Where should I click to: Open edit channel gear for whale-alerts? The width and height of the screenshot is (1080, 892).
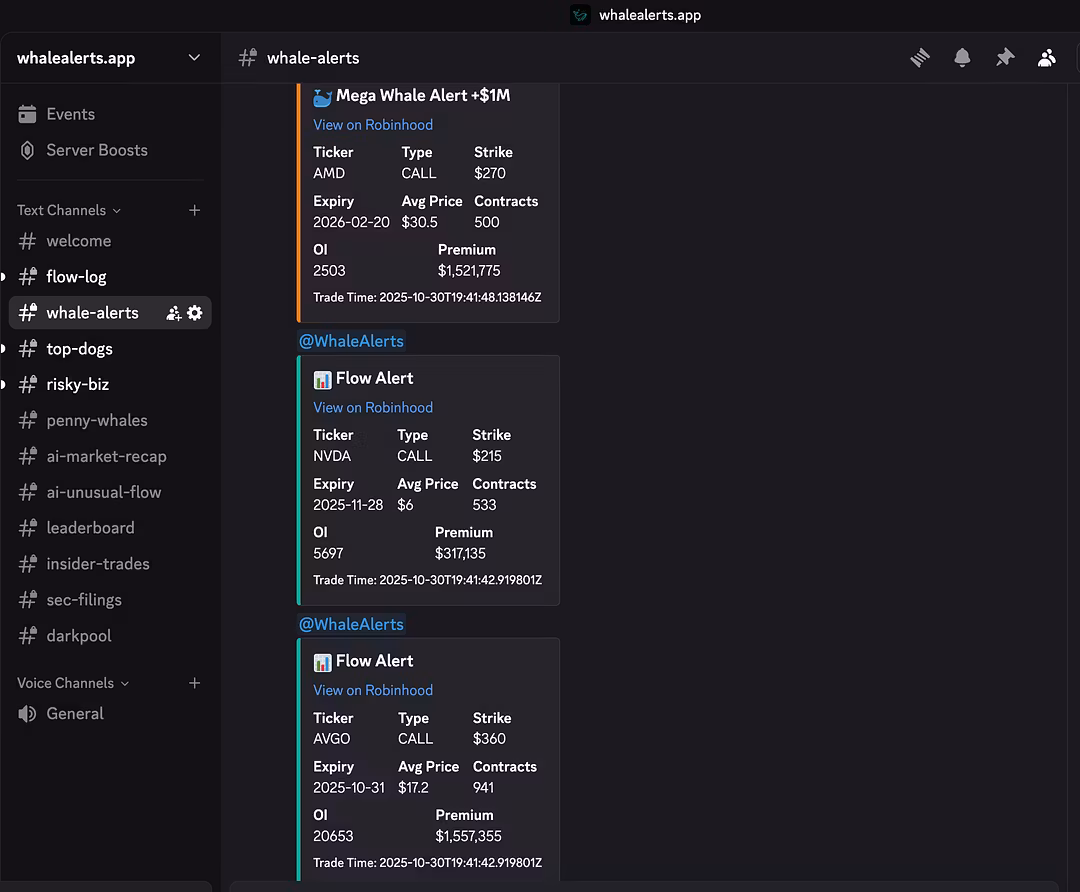click(x=195, y=313)
